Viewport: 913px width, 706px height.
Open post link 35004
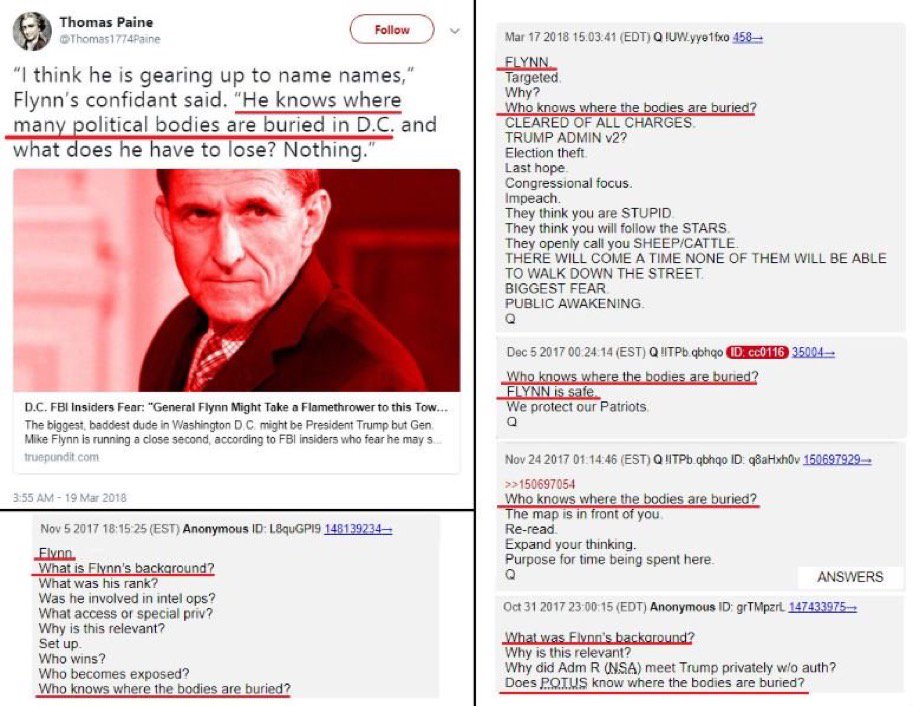click(x=813, y=352)
